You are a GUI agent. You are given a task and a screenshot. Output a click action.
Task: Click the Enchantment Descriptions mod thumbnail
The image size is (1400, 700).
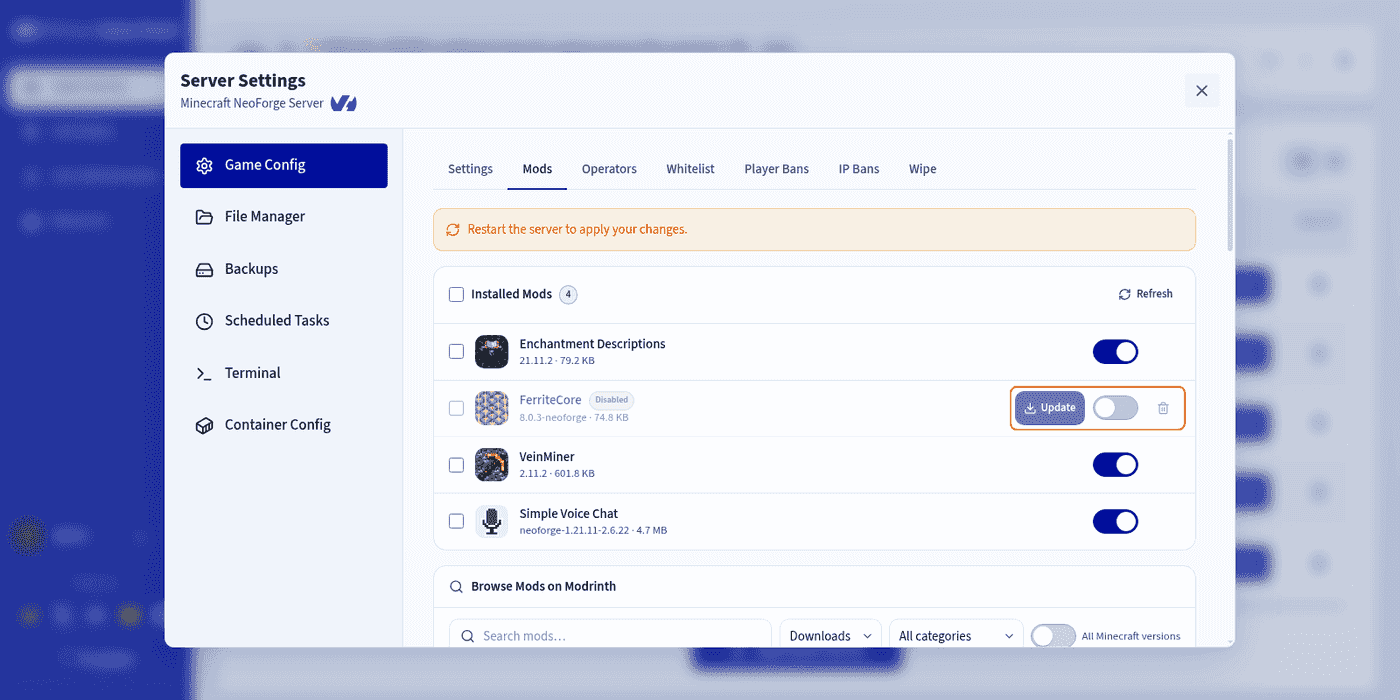pos(492,351)
